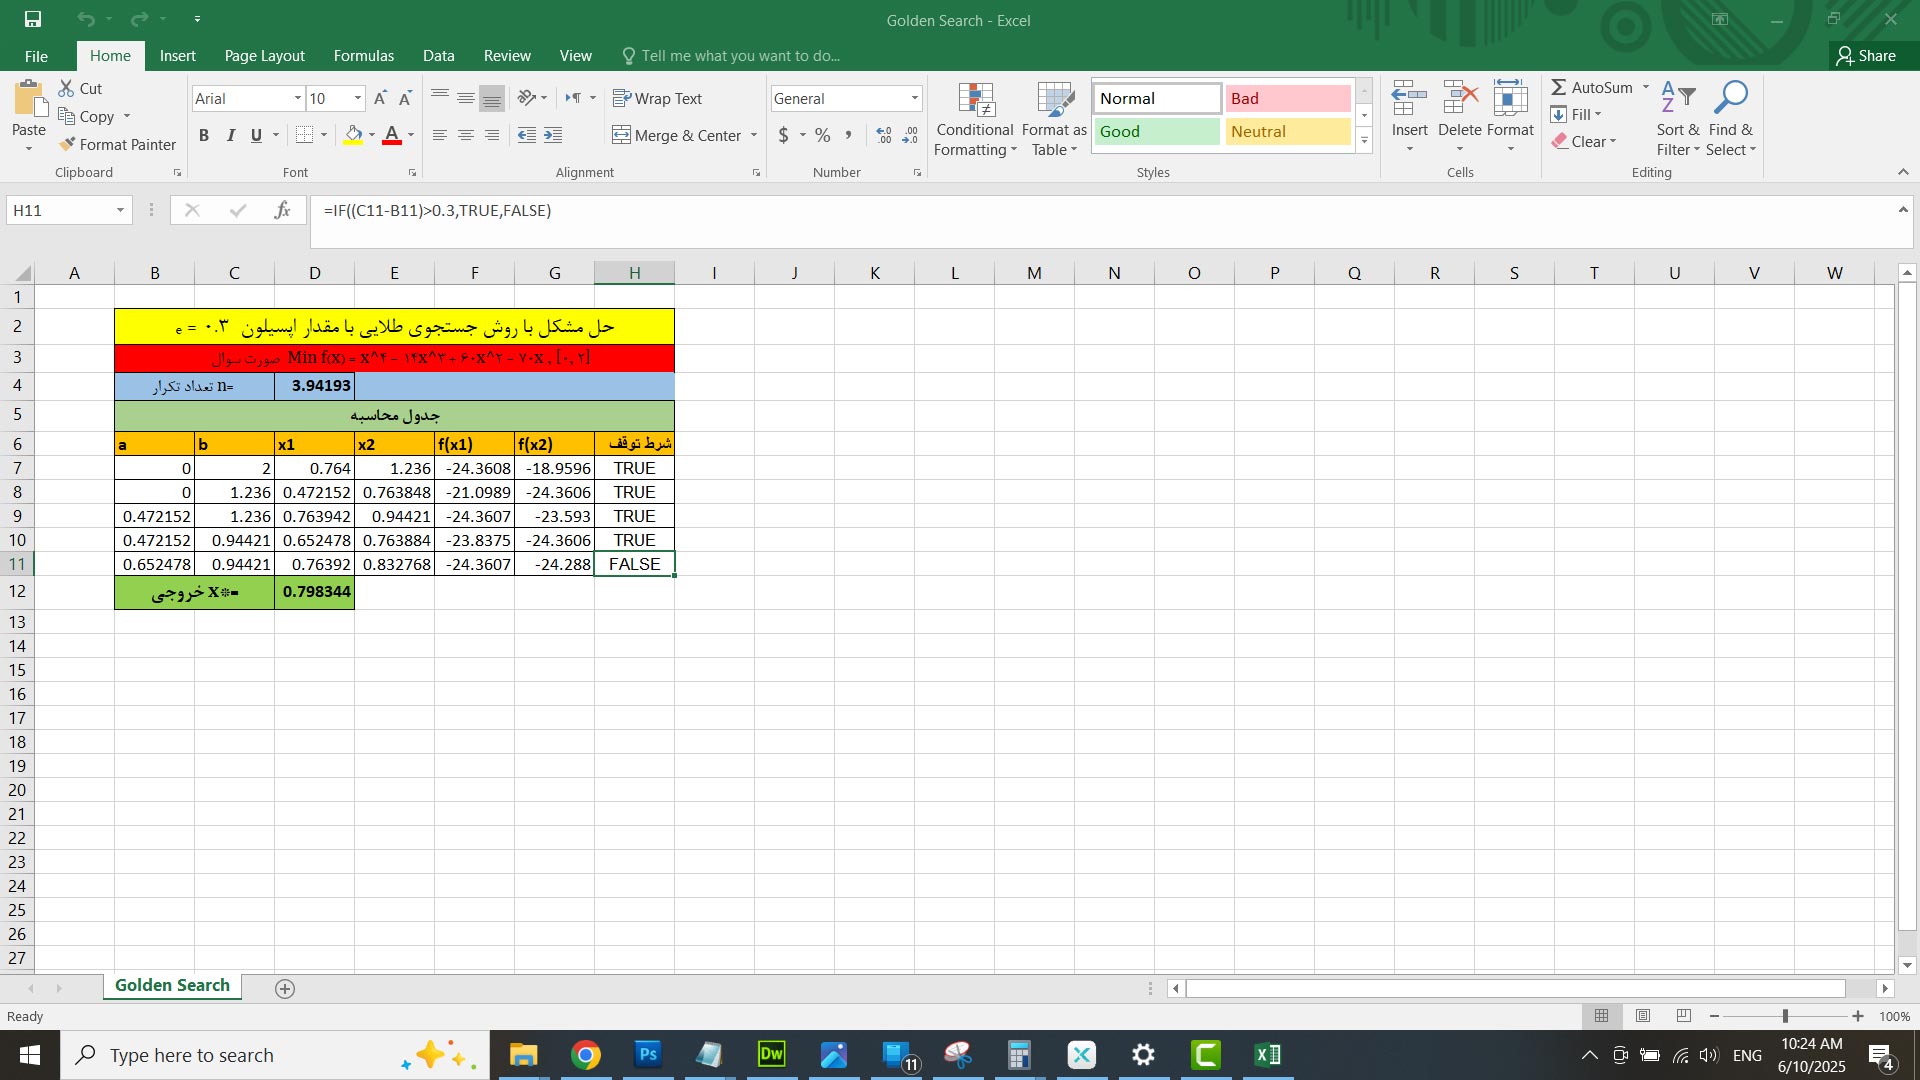
Task: Click the Borders icon in Font group
Action: (305, 135)
